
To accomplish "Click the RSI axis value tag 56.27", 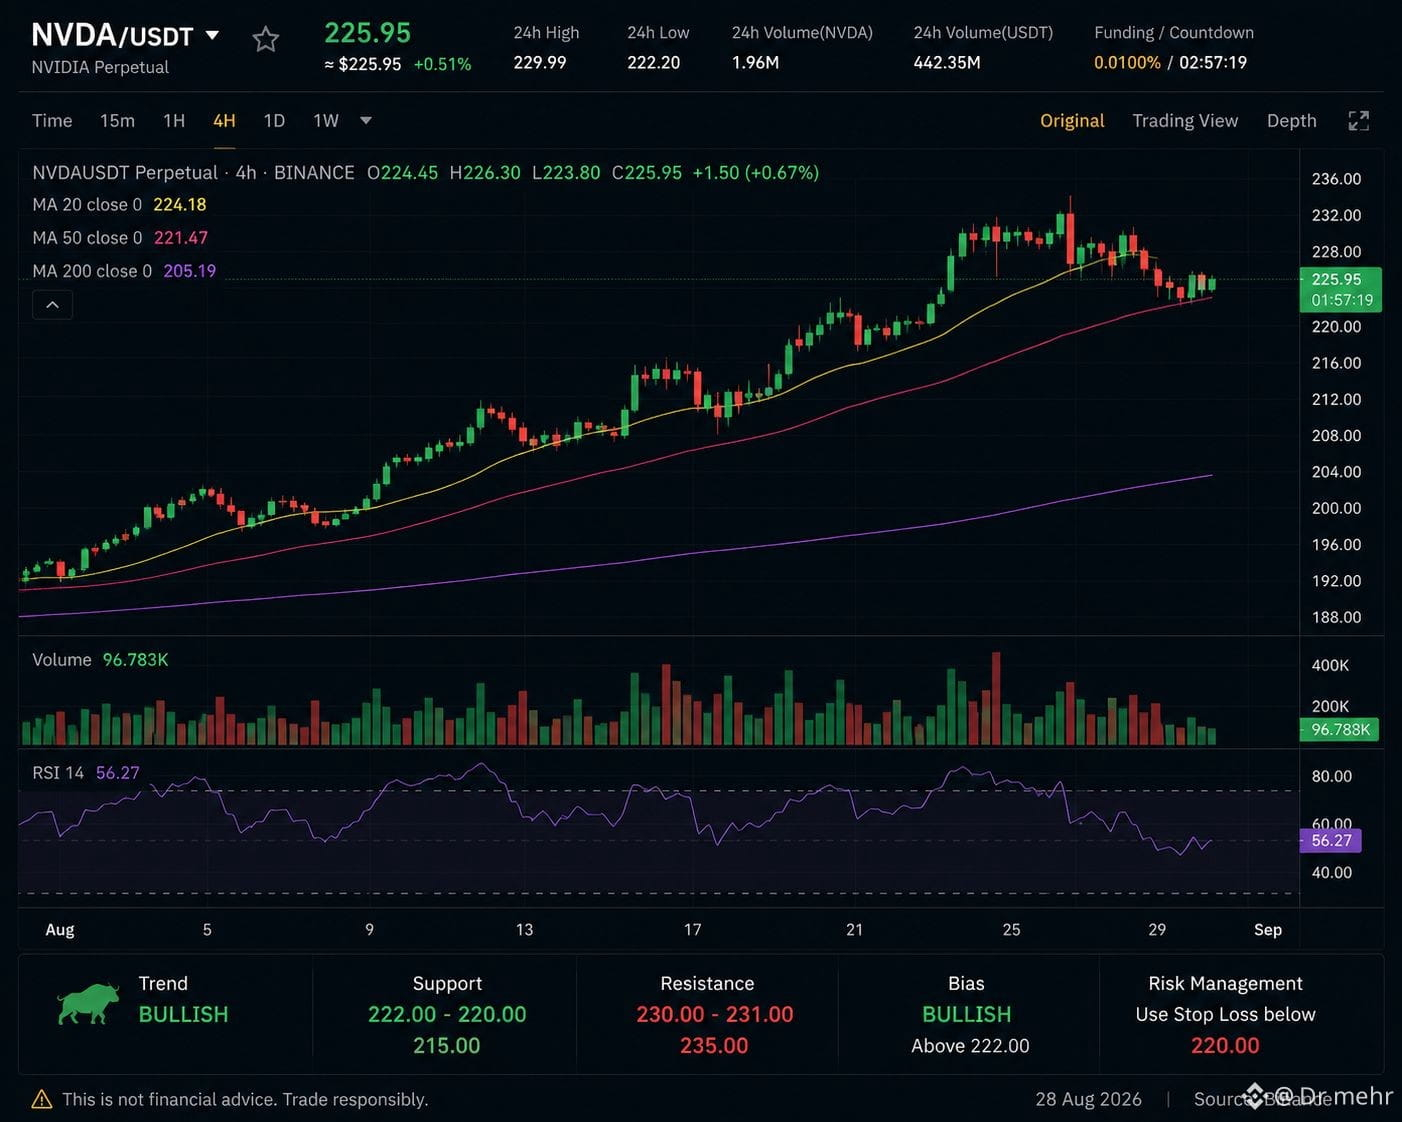I will [1330, 841].
